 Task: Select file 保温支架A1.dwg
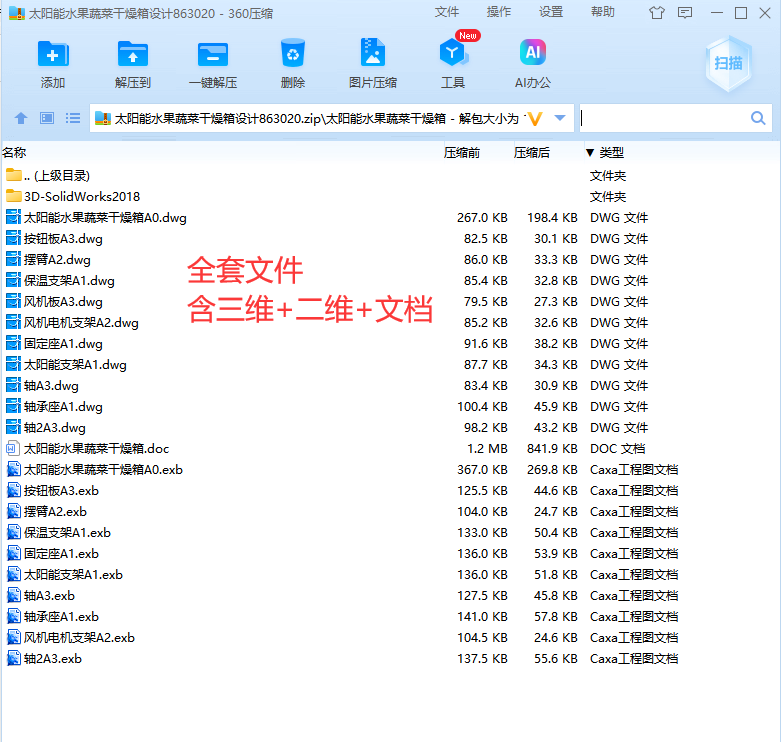(69, 280)
